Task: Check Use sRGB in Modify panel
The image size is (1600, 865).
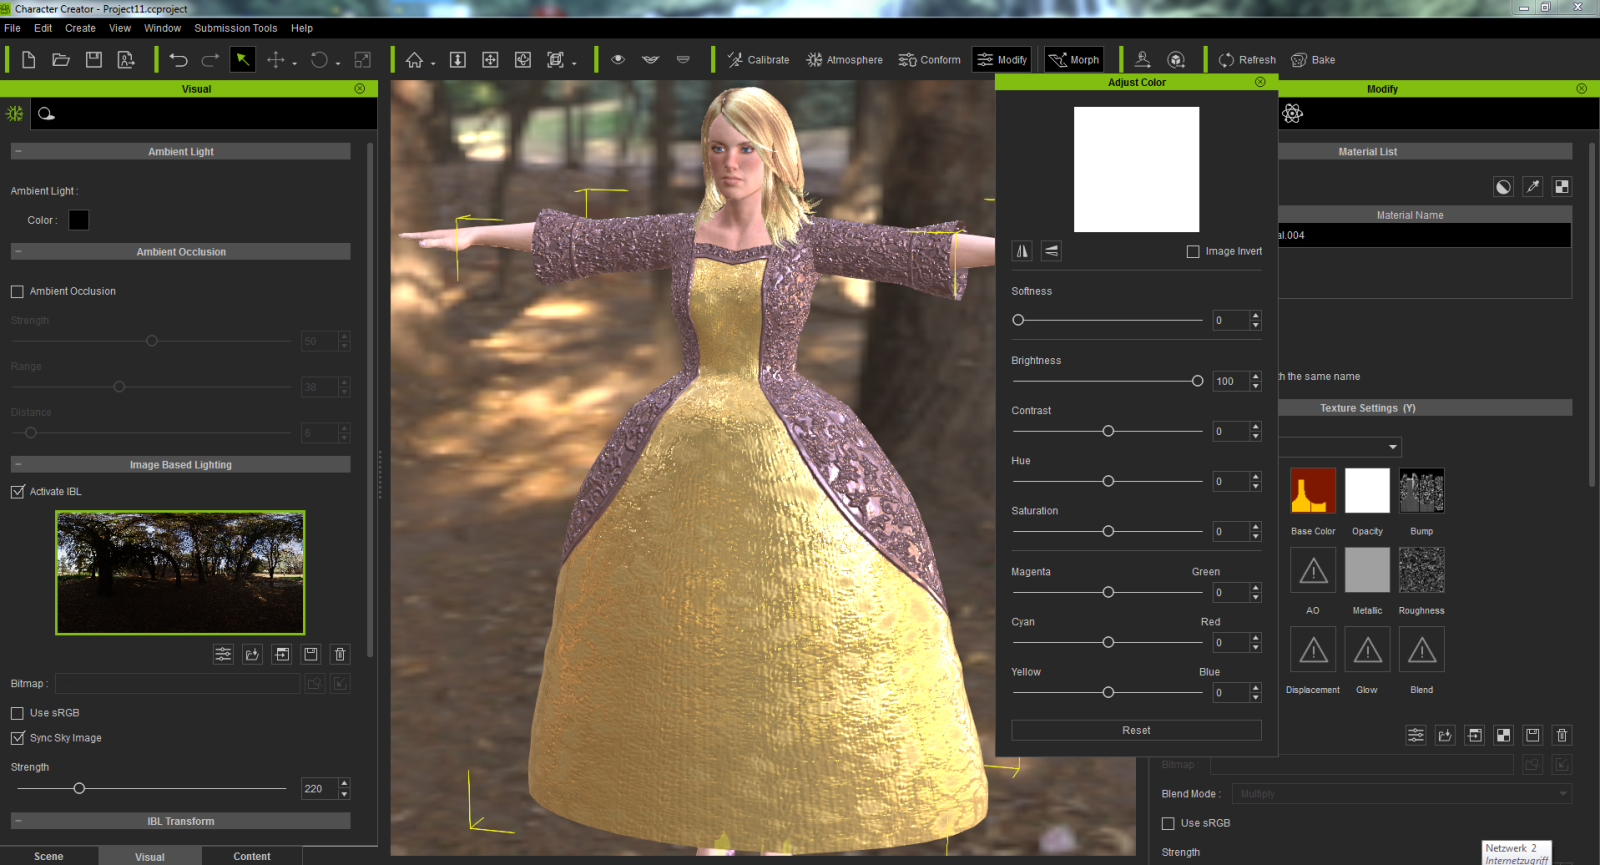Action: click(1168, 823)
